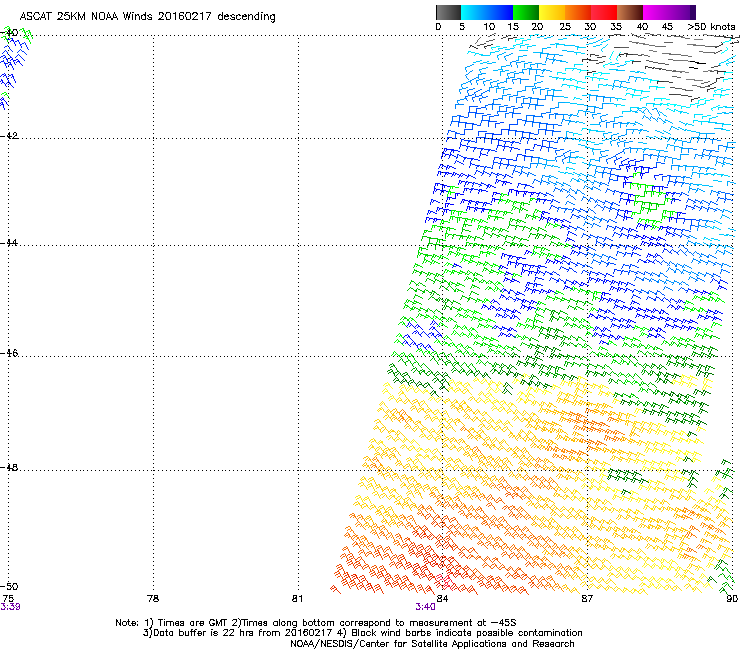Select the purple 45-50 knots legend swatch
Image resolution: width=740 pixels, height=650 pixels.
click(682, 12)
